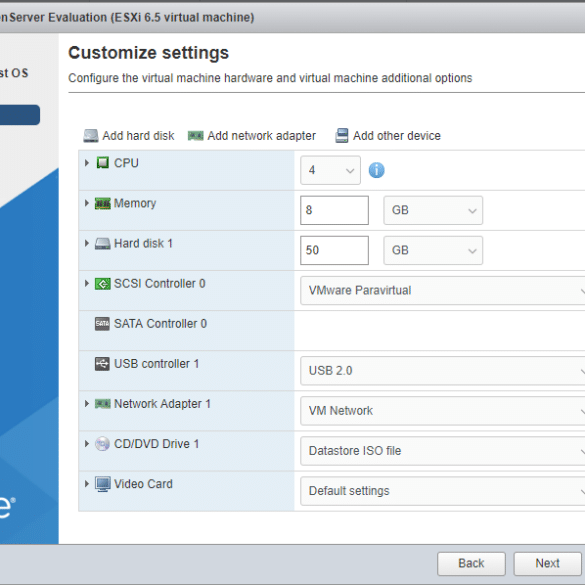Open the Datastore ISO file dropdown
This screenshot has width=585, height=585.
click(x=442, y=451)
